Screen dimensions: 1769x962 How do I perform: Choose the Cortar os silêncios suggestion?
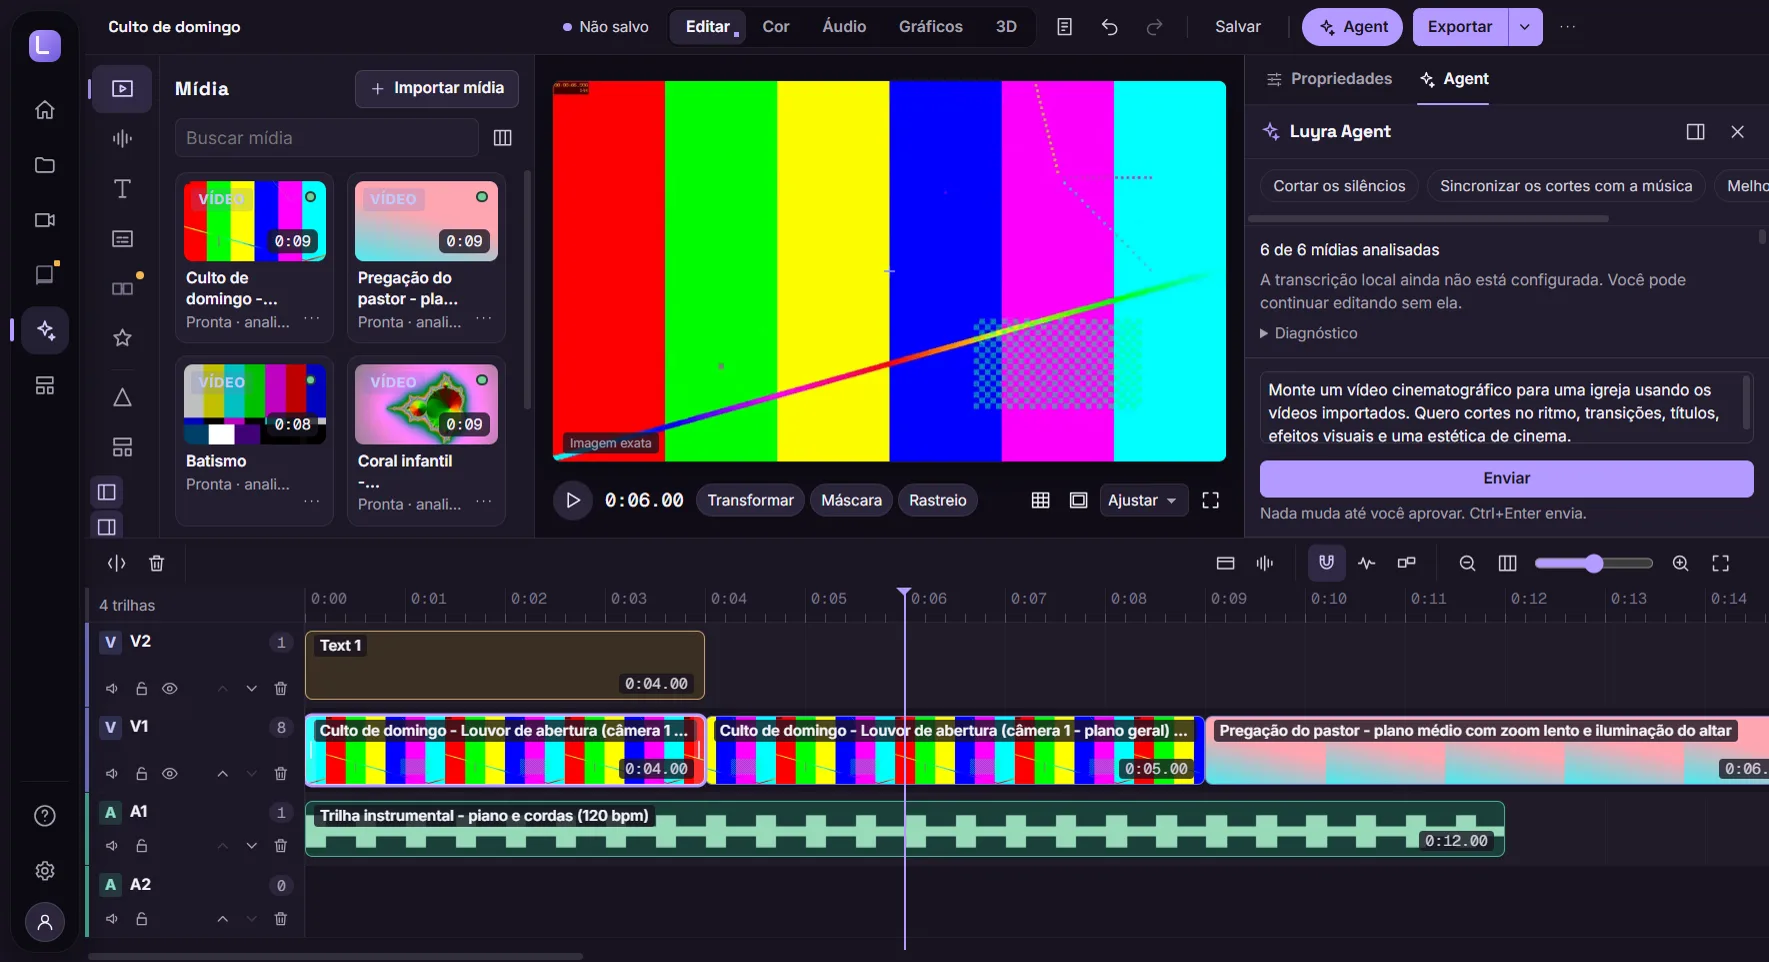click(1339, 186)
